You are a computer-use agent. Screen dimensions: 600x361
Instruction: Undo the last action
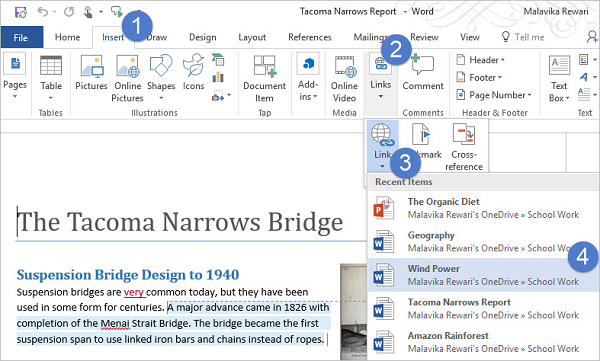43,12
